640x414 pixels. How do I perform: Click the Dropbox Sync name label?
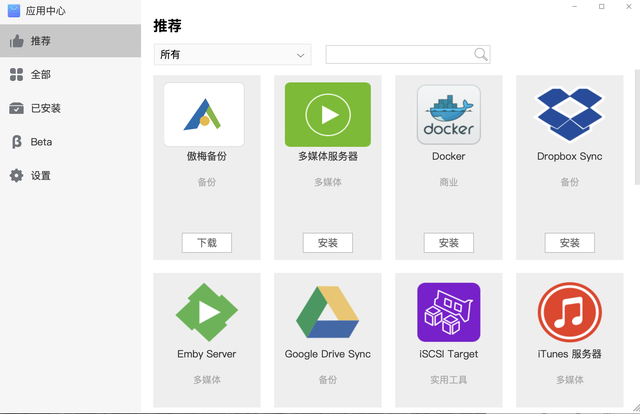[x=569, y=156]
